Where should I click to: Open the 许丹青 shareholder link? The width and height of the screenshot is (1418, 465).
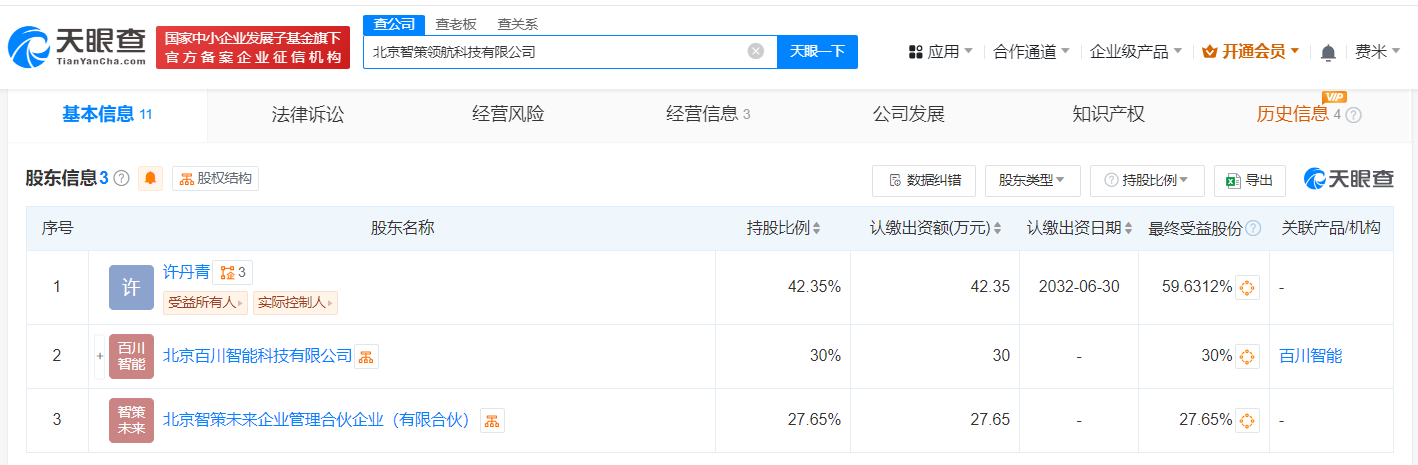coord(186,272)
